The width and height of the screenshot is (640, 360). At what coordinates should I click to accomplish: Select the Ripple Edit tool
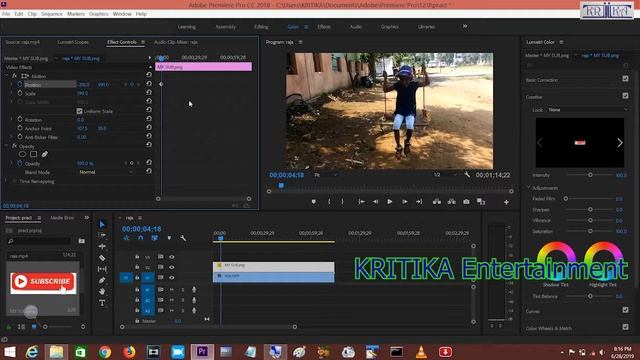[102, 247]
